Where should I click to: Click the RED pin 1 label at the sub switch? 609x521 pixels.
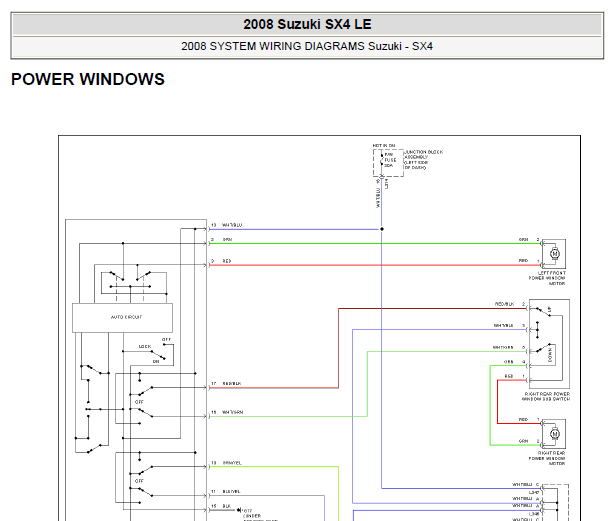coord(515,376)
